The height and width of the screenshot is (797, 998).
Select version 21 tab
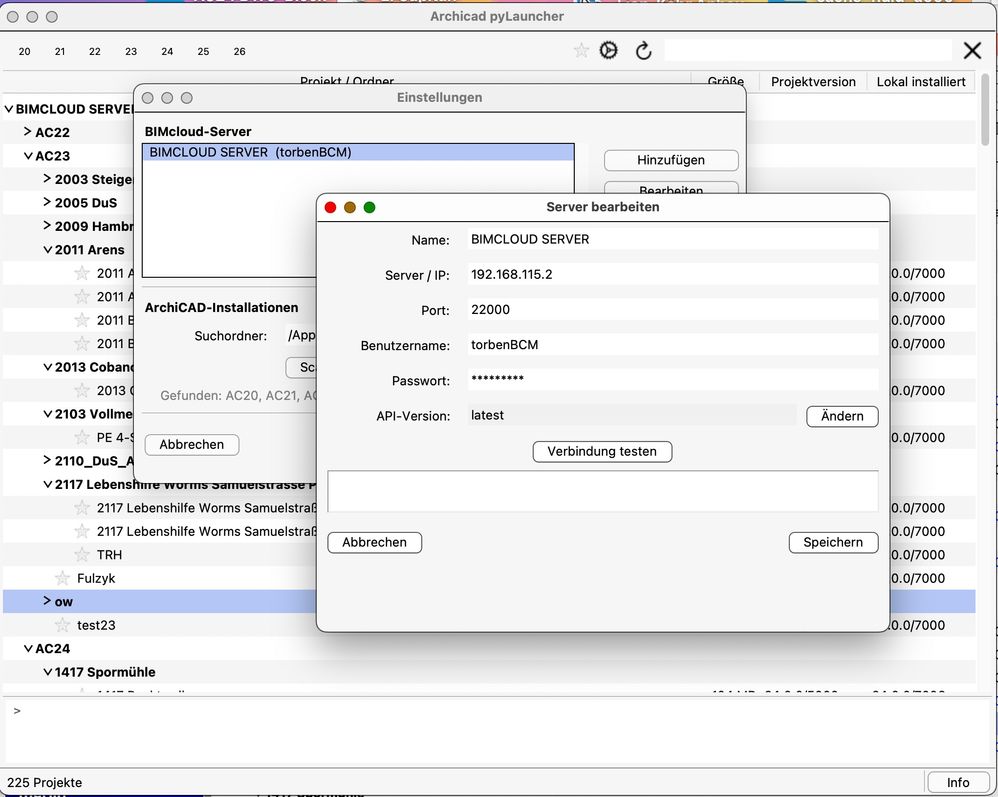60,52
